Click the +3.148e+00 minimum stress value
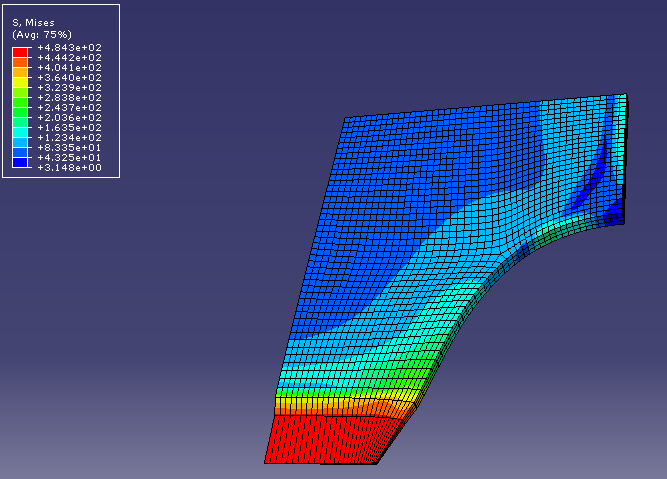 coord(70,168)
